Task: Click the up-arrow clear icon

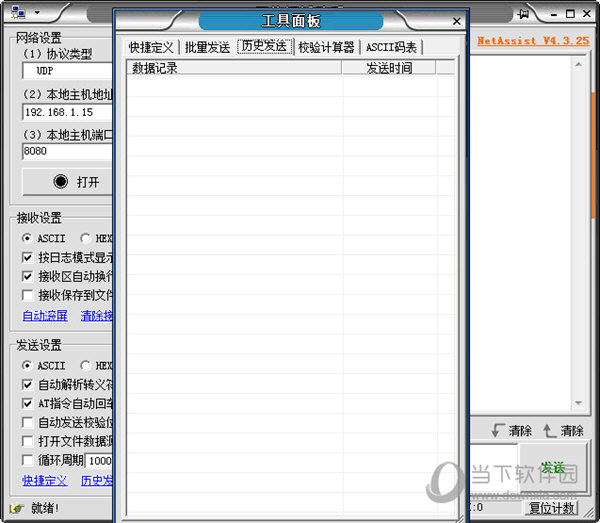Action: click(548, 431)
